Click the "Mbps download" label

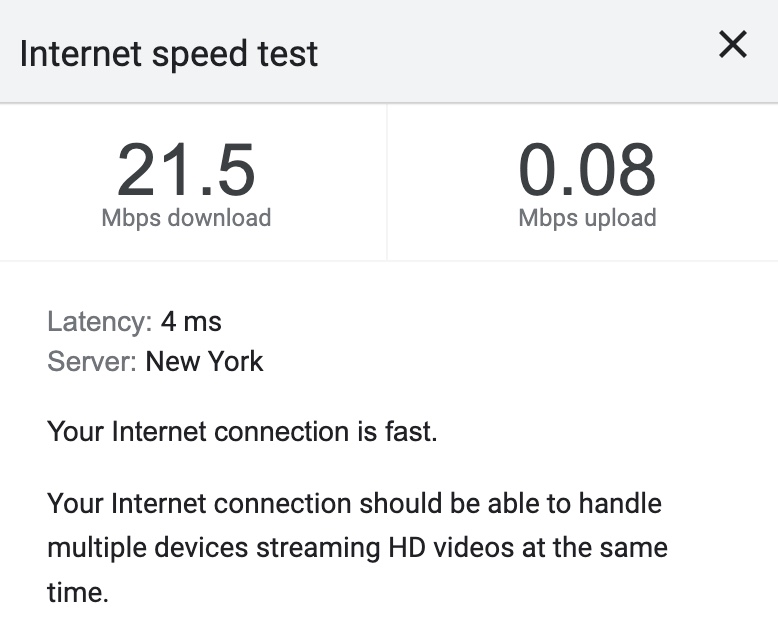click(186, 217)
